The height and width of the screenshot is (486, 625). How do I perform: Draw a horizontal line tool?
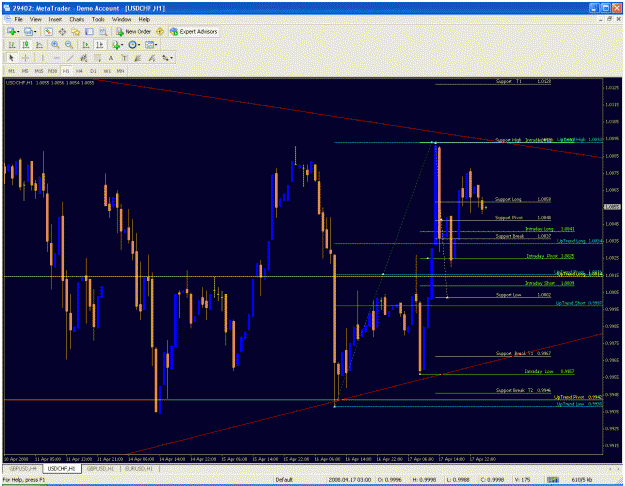tap(56, 58)
